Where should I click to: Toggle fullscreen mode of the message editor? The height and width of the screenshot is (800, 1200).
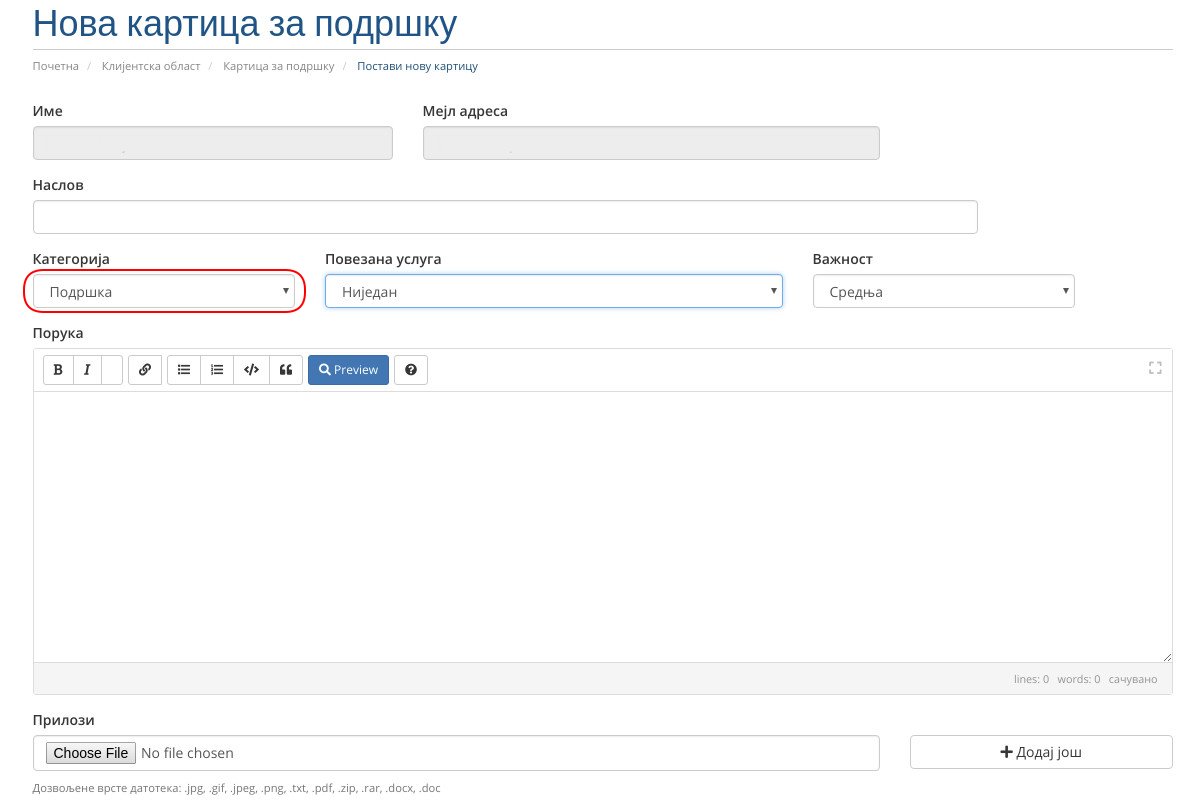pyautogui.click(x=1155, y=368)
